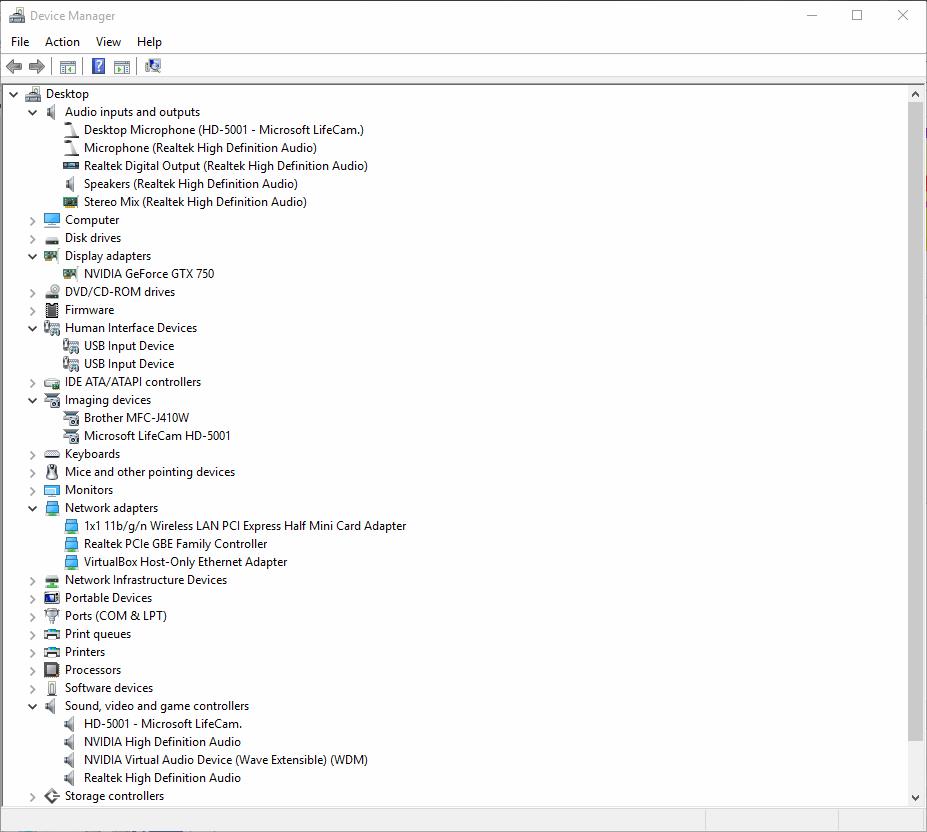Click the Brother MFC-J410W device icon
Viewport: 927px width, 832px height.
[x=70, y=418]
